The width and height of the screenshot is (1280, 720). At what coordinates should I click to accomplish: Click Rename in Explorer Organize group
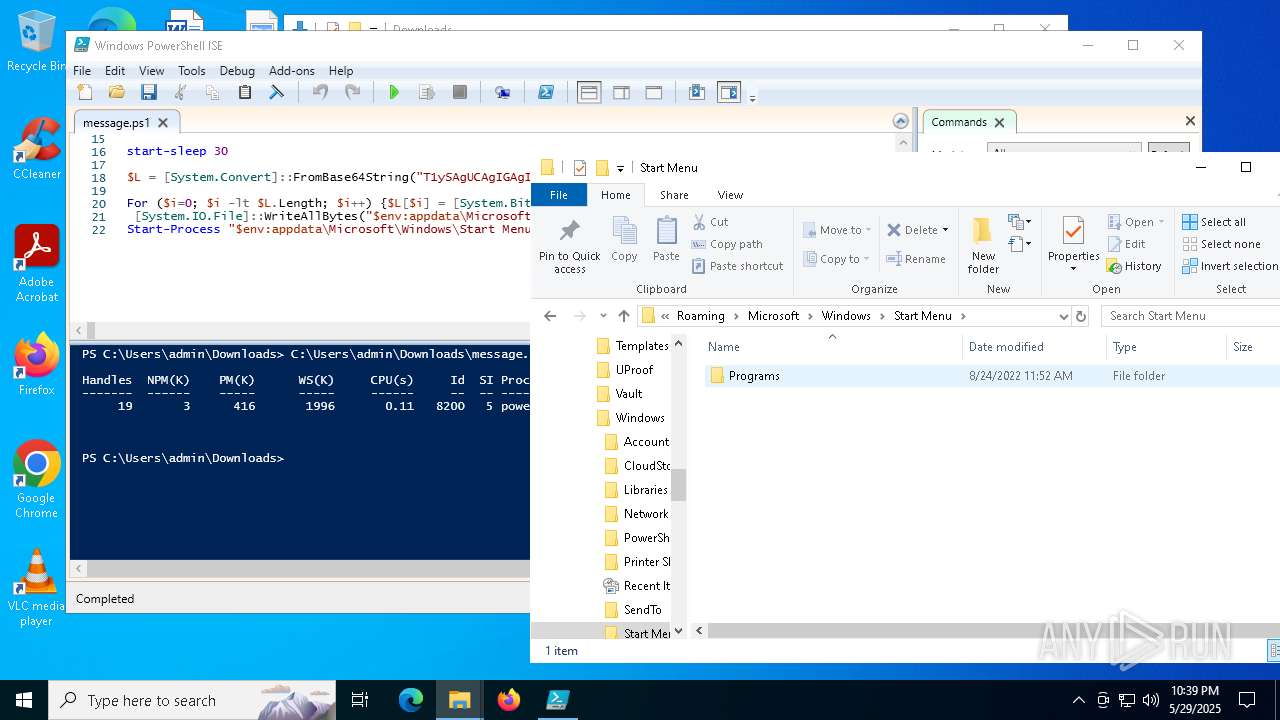[915, 259]
